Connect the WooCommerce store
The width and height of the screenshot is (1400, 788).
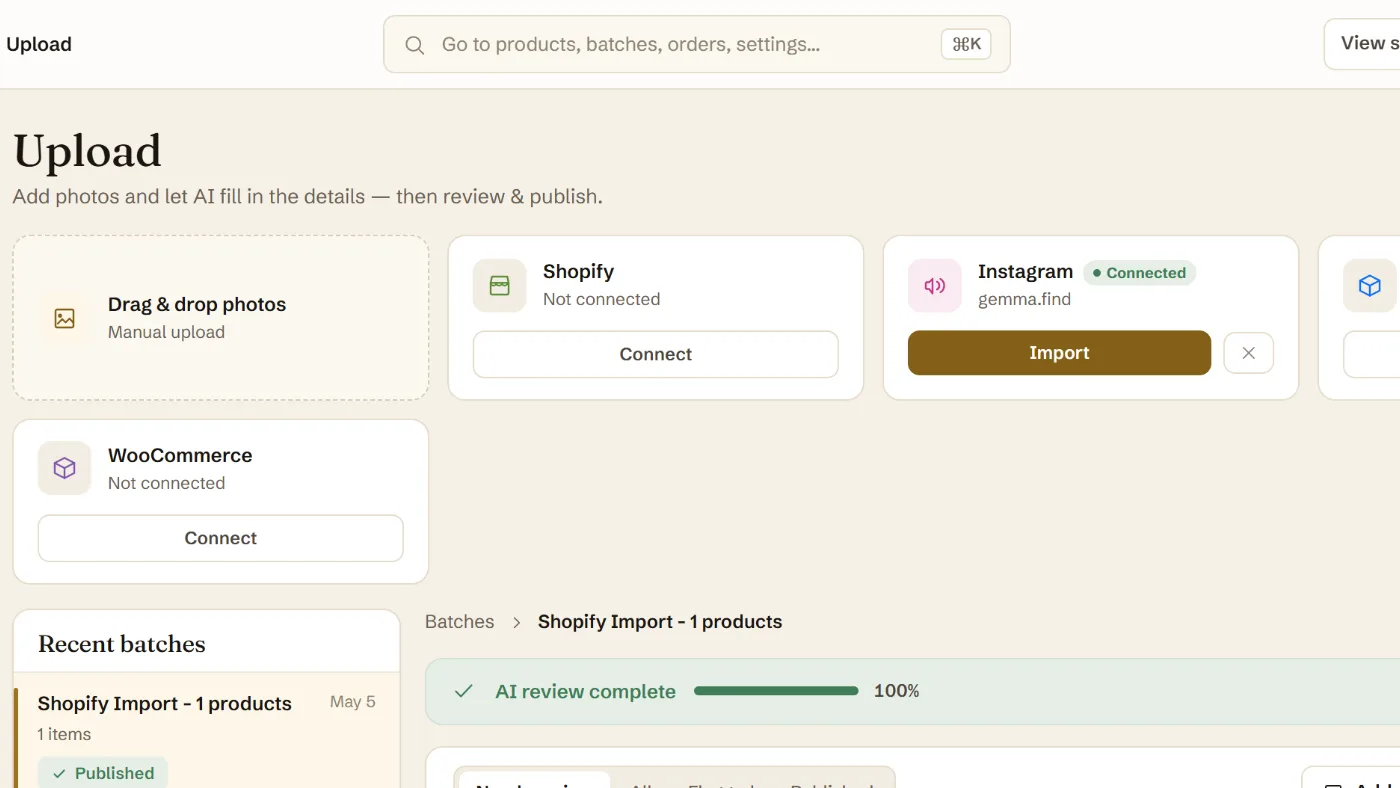(221, 538)
